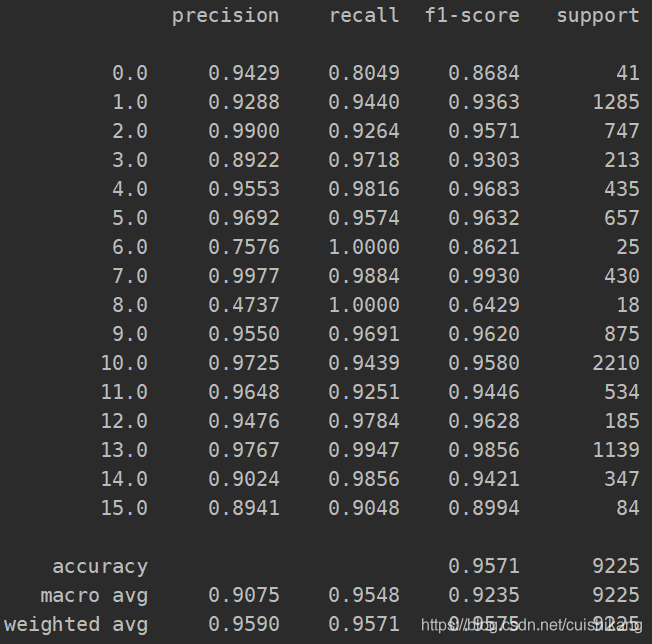Select class label 7.0 row name

(x=130, y=276)
